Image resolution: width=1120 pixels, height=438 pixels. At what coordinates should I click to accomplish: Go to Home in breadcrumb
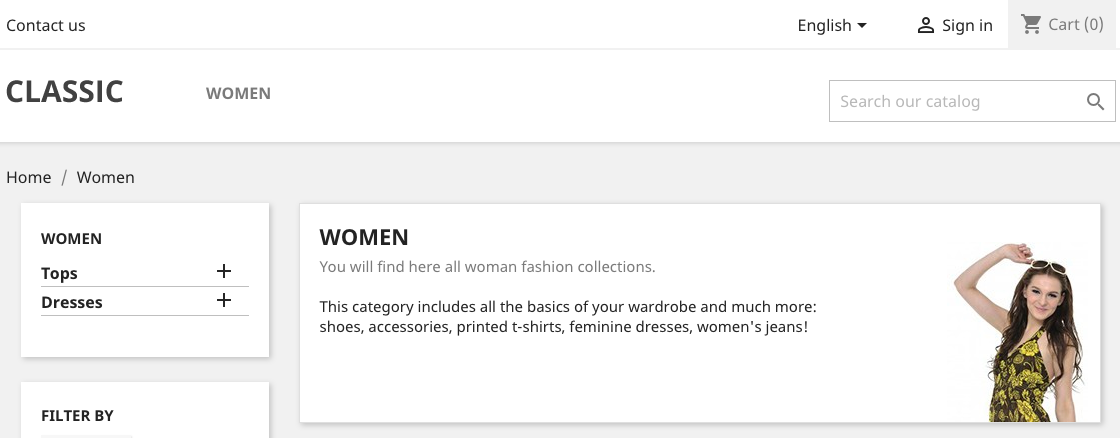(x=29, y=177)
